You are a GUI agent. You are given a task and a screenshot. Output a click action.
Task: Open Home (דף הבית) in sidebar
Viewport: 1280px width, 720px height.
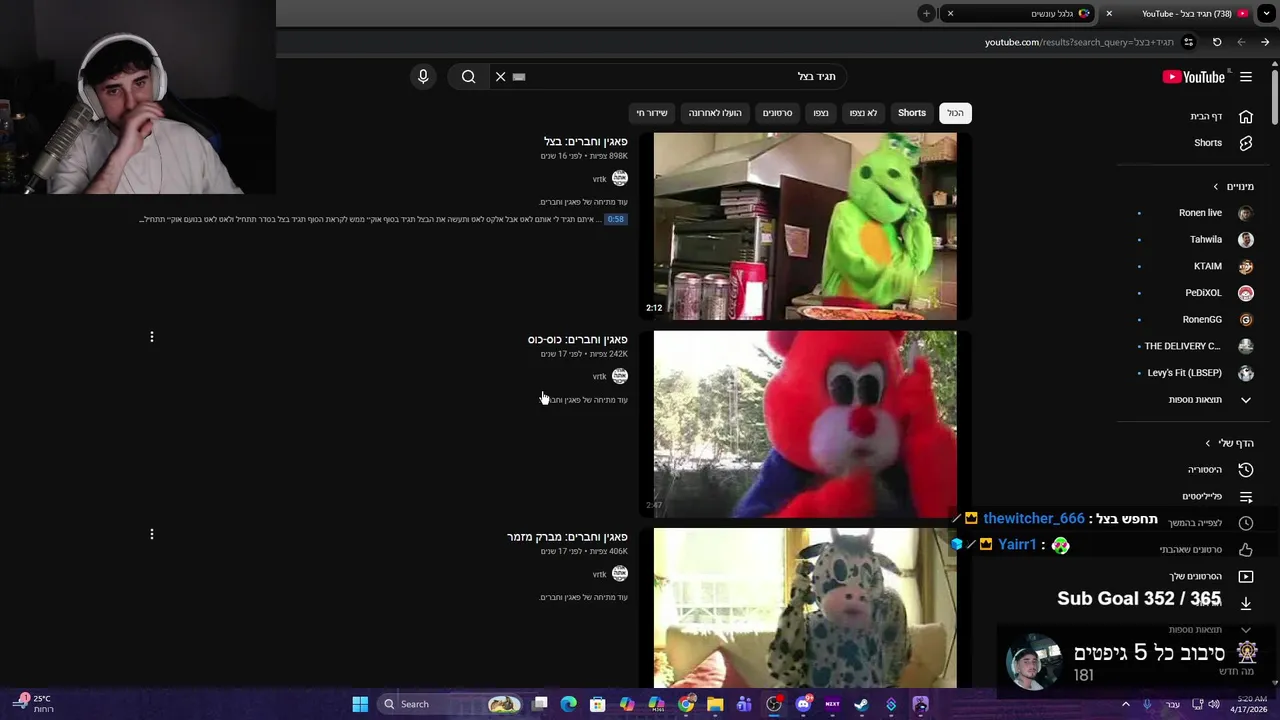pyautogui.click(x=1218, y=116)
